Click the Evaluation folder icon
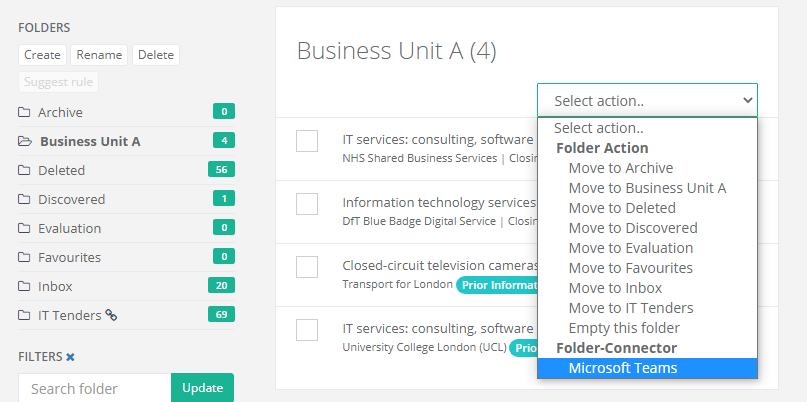 [24, 228]
